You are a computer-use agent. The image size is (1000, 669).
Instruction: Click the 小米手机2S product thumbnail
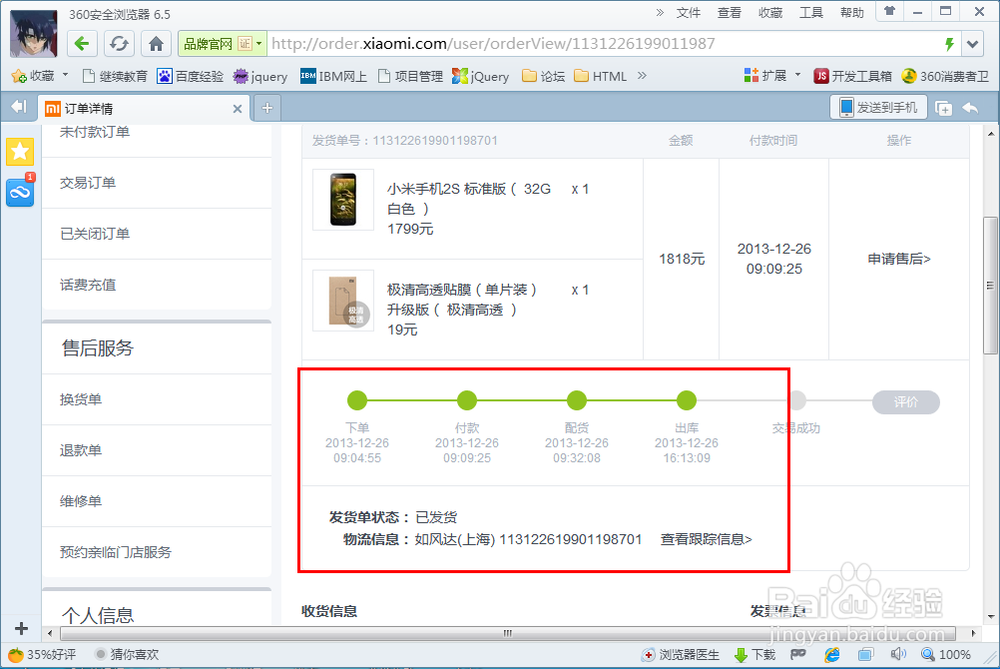tap(343, 200)
